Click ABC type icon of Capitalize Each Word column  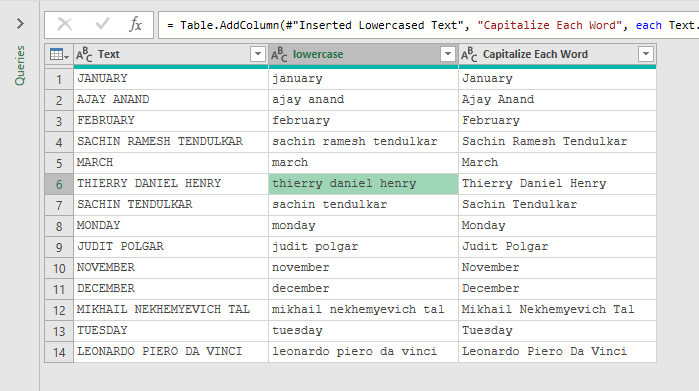[469, 54]
